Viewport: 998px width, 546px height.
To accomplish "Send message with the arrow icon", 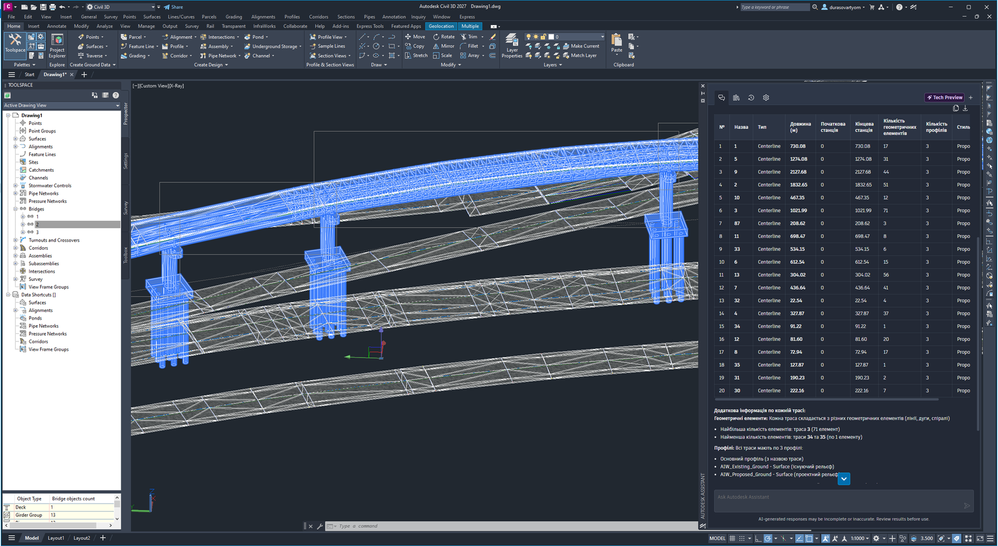I will tap(966, 506).
